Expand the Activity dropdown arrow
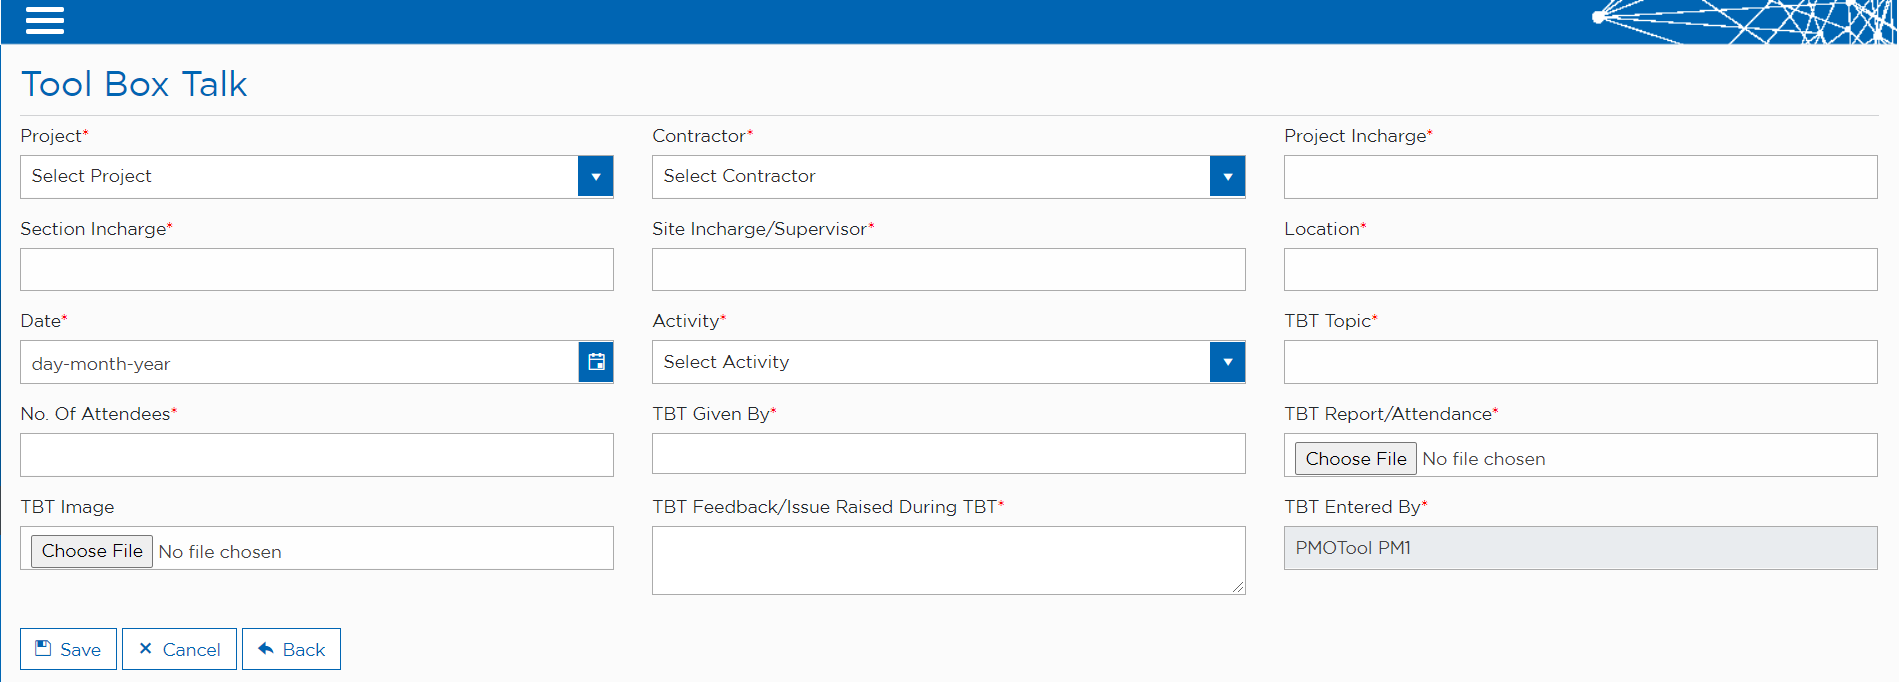The width and height of the screenshot is (1899, 682). 1228,362
